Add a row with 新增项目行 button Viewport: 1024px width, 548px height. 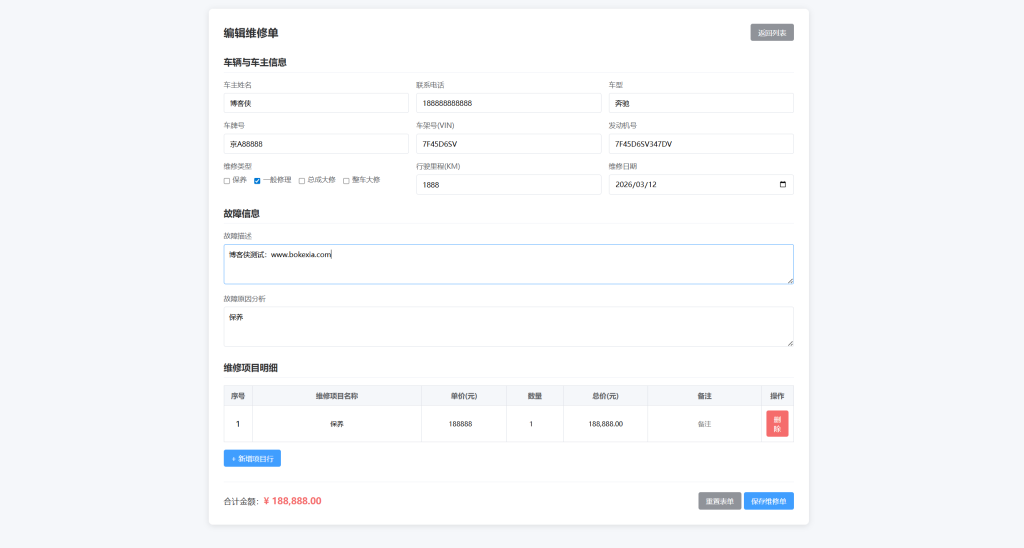(252, 458)
